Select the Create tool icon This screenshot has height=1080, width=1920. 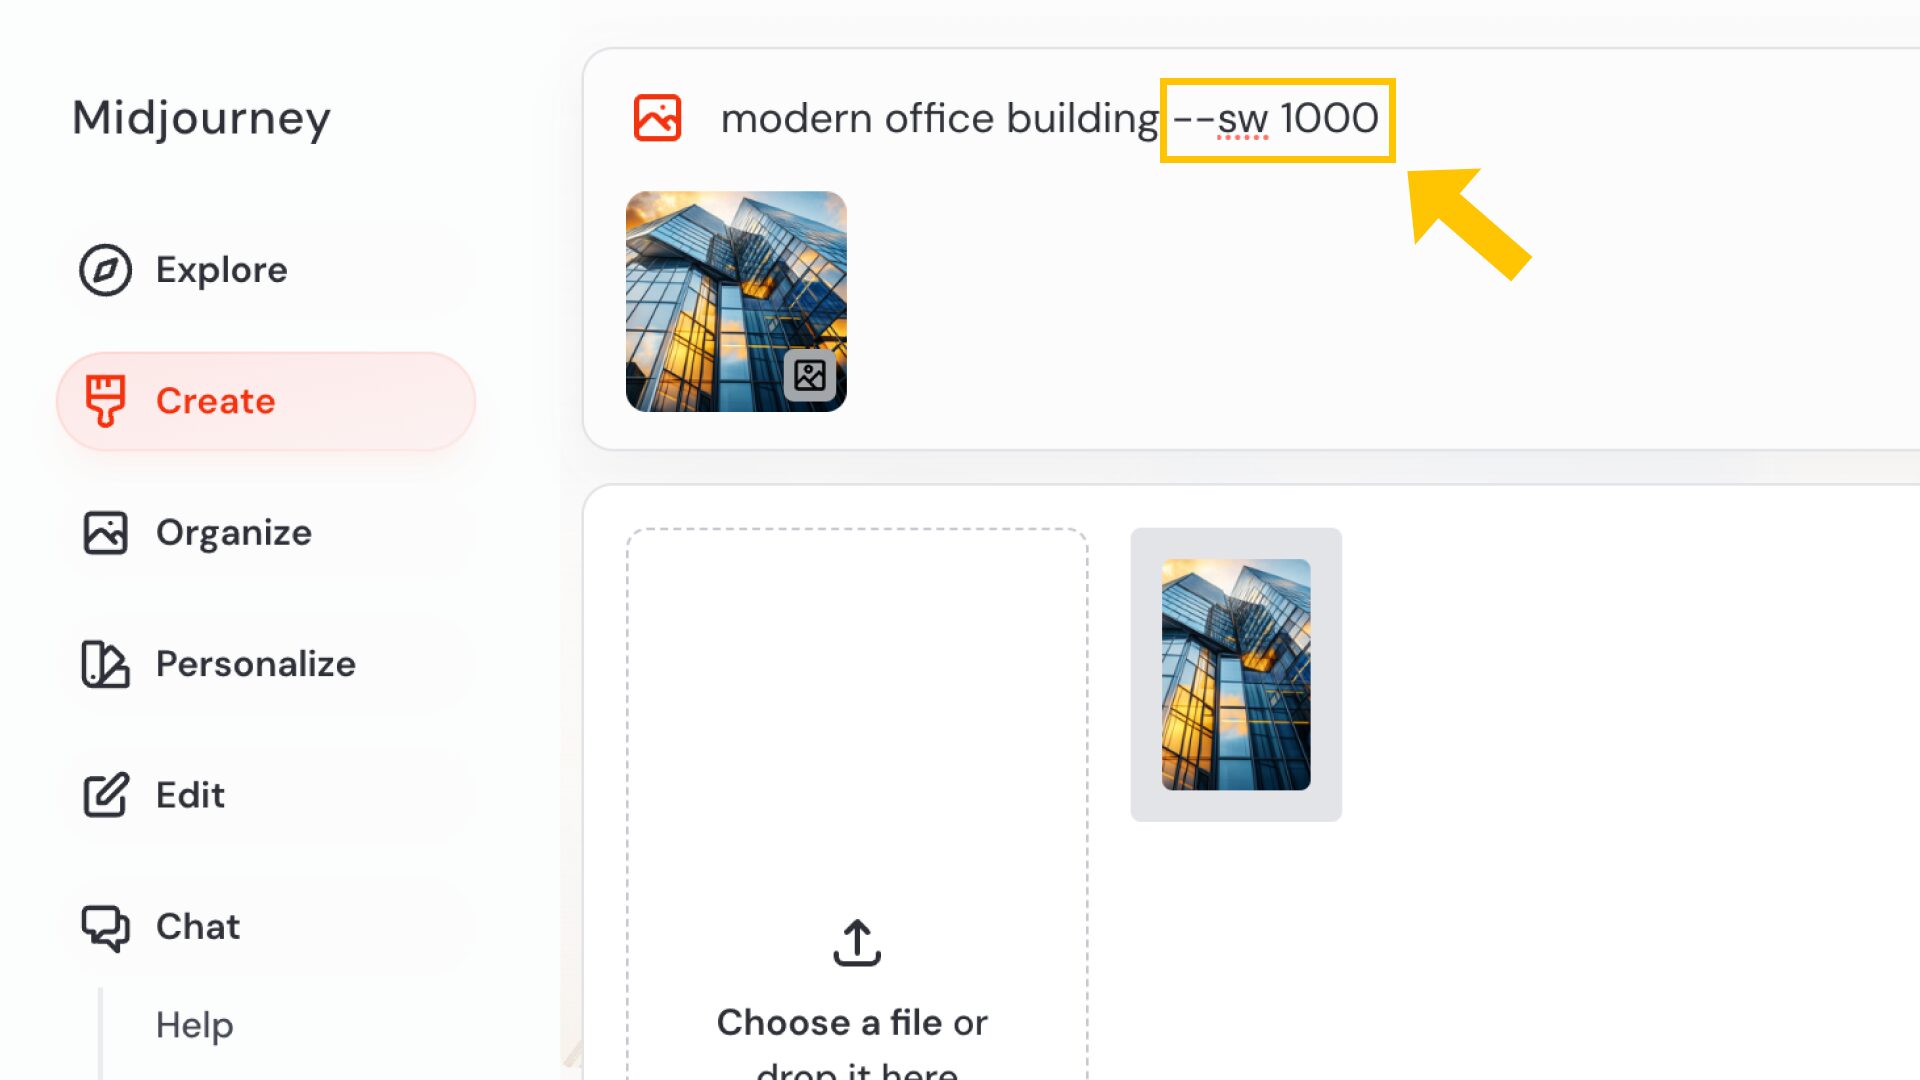point(105,401)
